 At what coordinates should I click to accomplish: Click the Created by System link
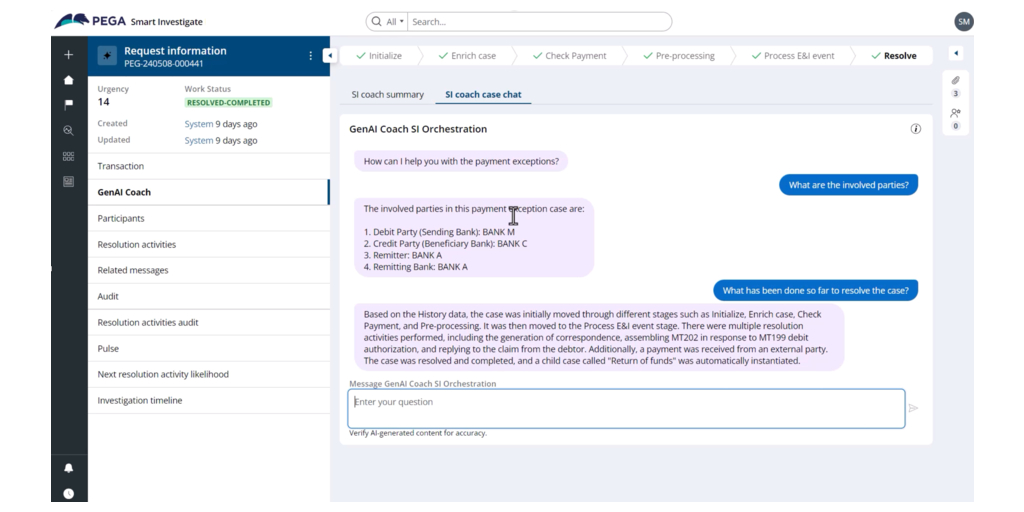click(x=199, y=123)
